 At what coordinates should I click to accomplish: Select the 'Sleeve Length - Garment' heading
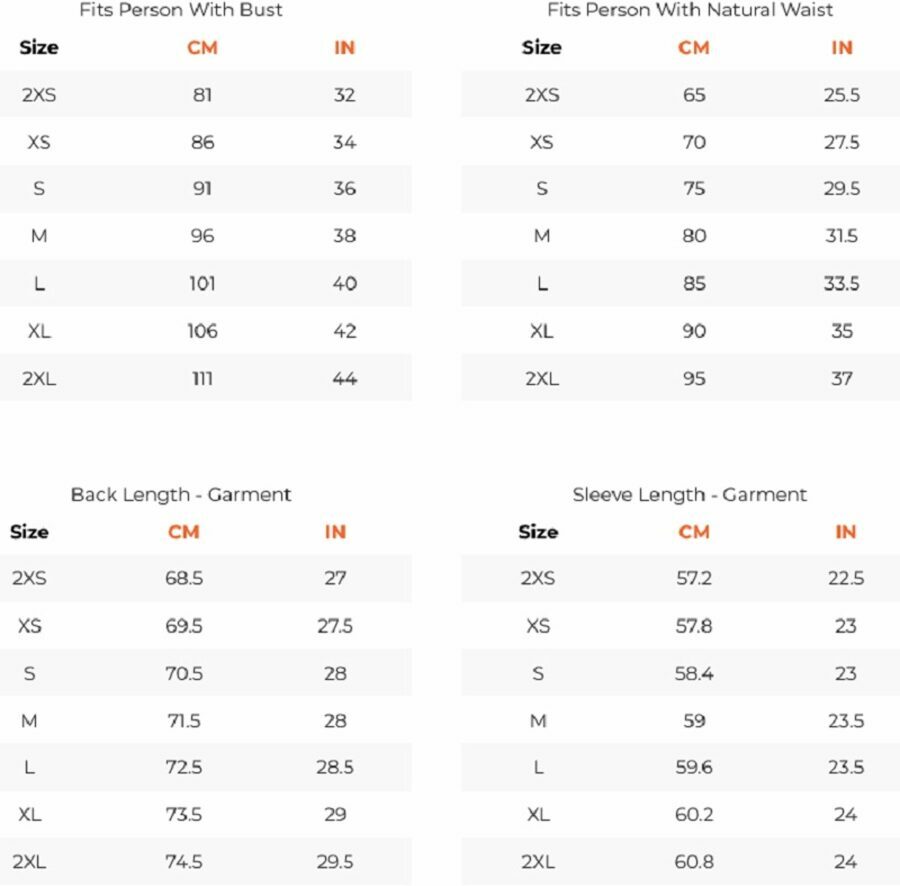[690, 494]
